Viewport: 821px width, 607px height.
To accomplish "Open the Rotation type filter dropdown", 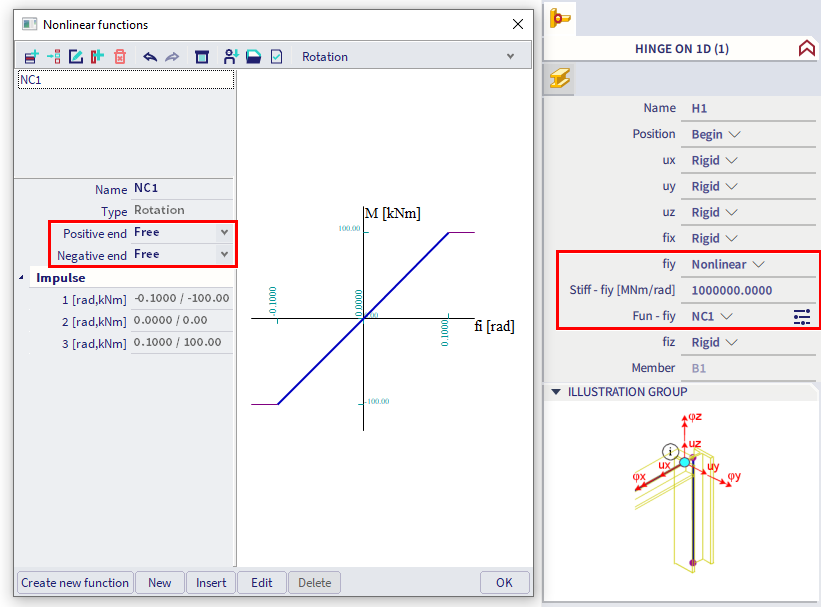I will (x=510, y=57).
